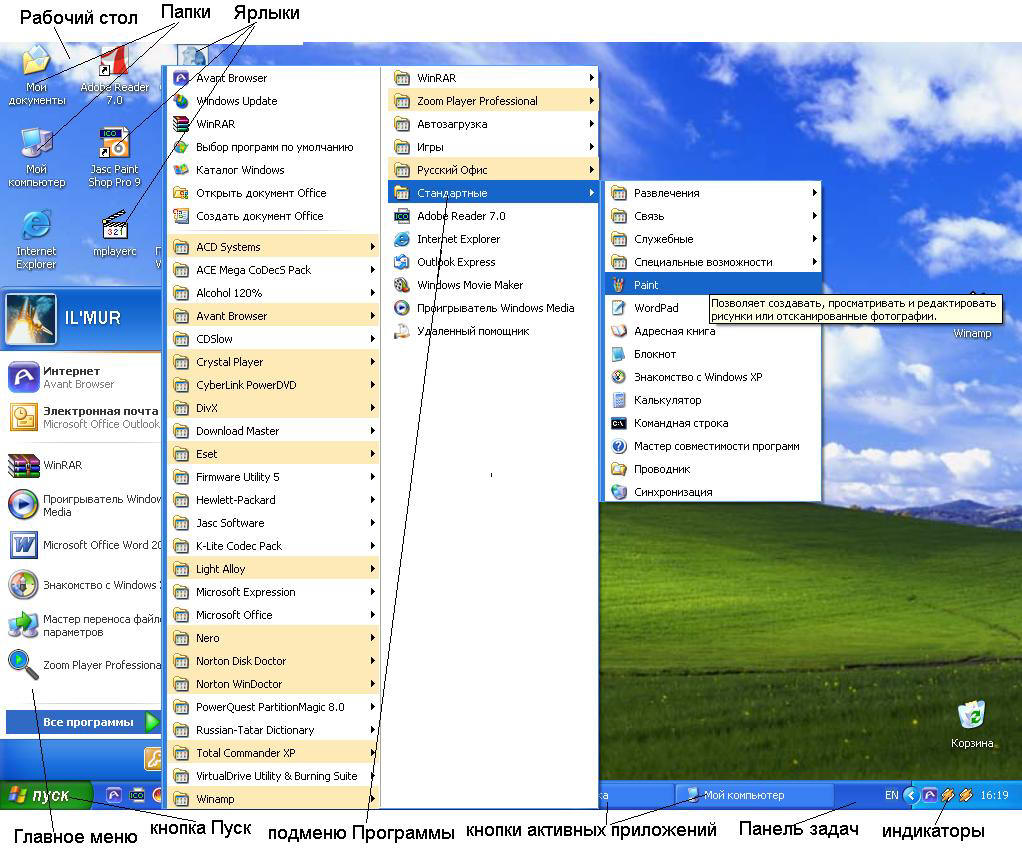
Task: Open the Crystal Player menu entry
Action: tap(274, 362)
